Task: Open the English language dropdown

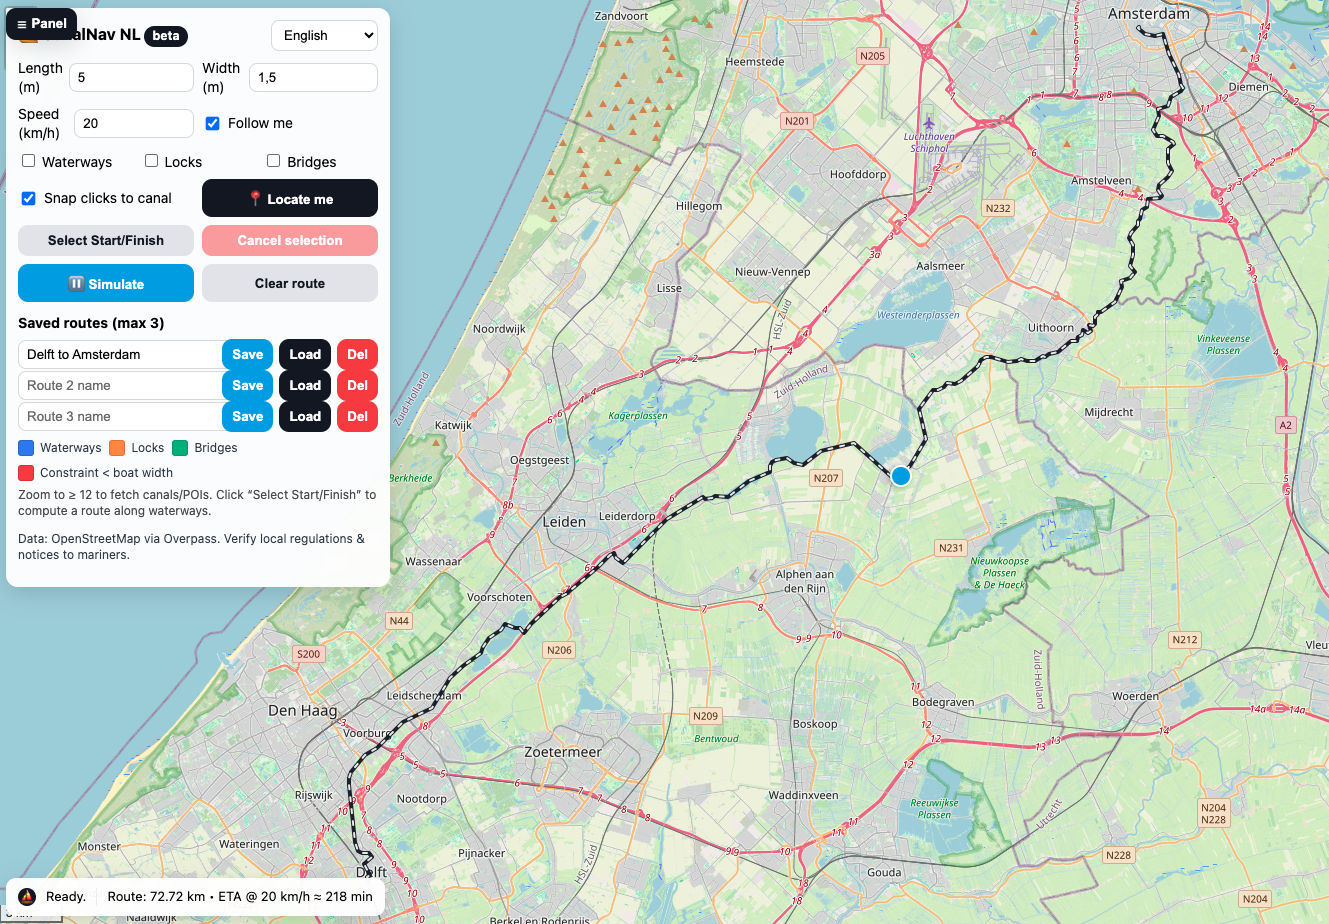Action: click(324, 35)
